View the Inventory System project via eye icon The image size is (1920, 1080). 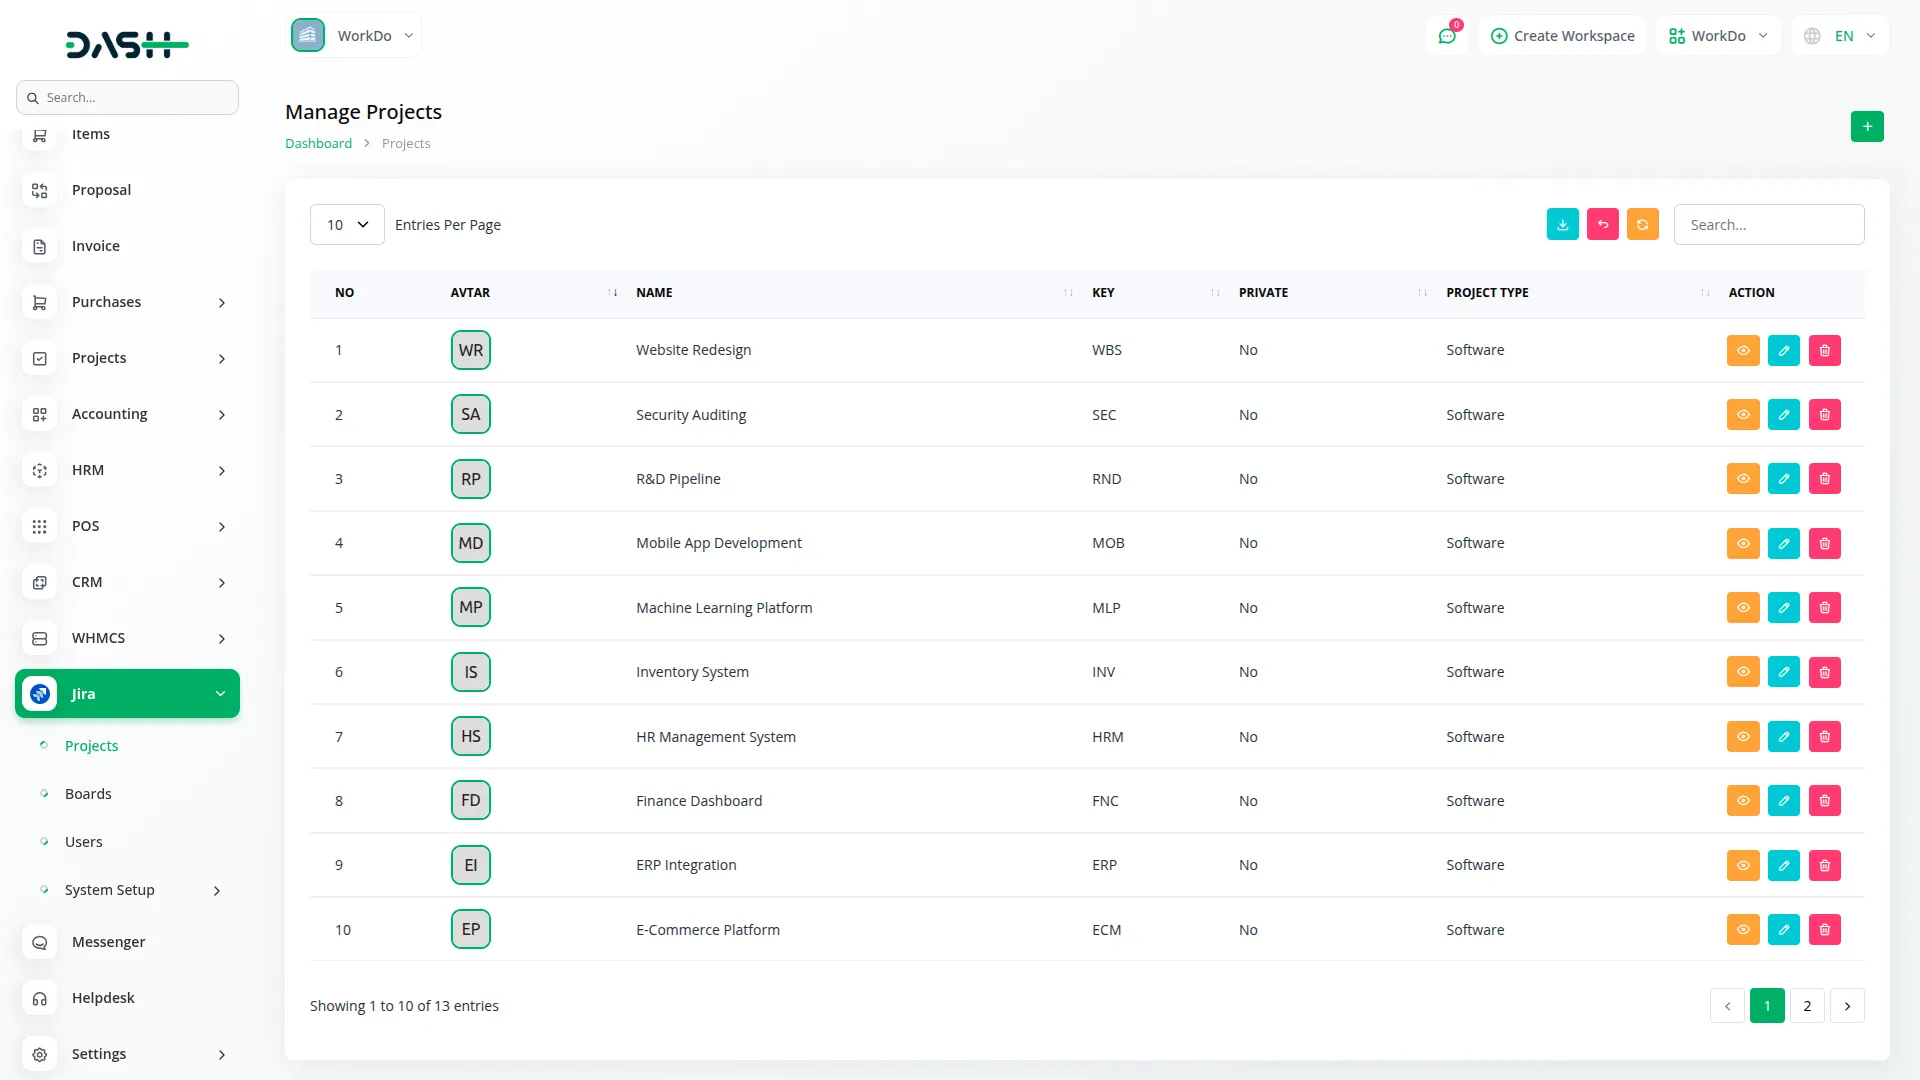click(1742, 673)
